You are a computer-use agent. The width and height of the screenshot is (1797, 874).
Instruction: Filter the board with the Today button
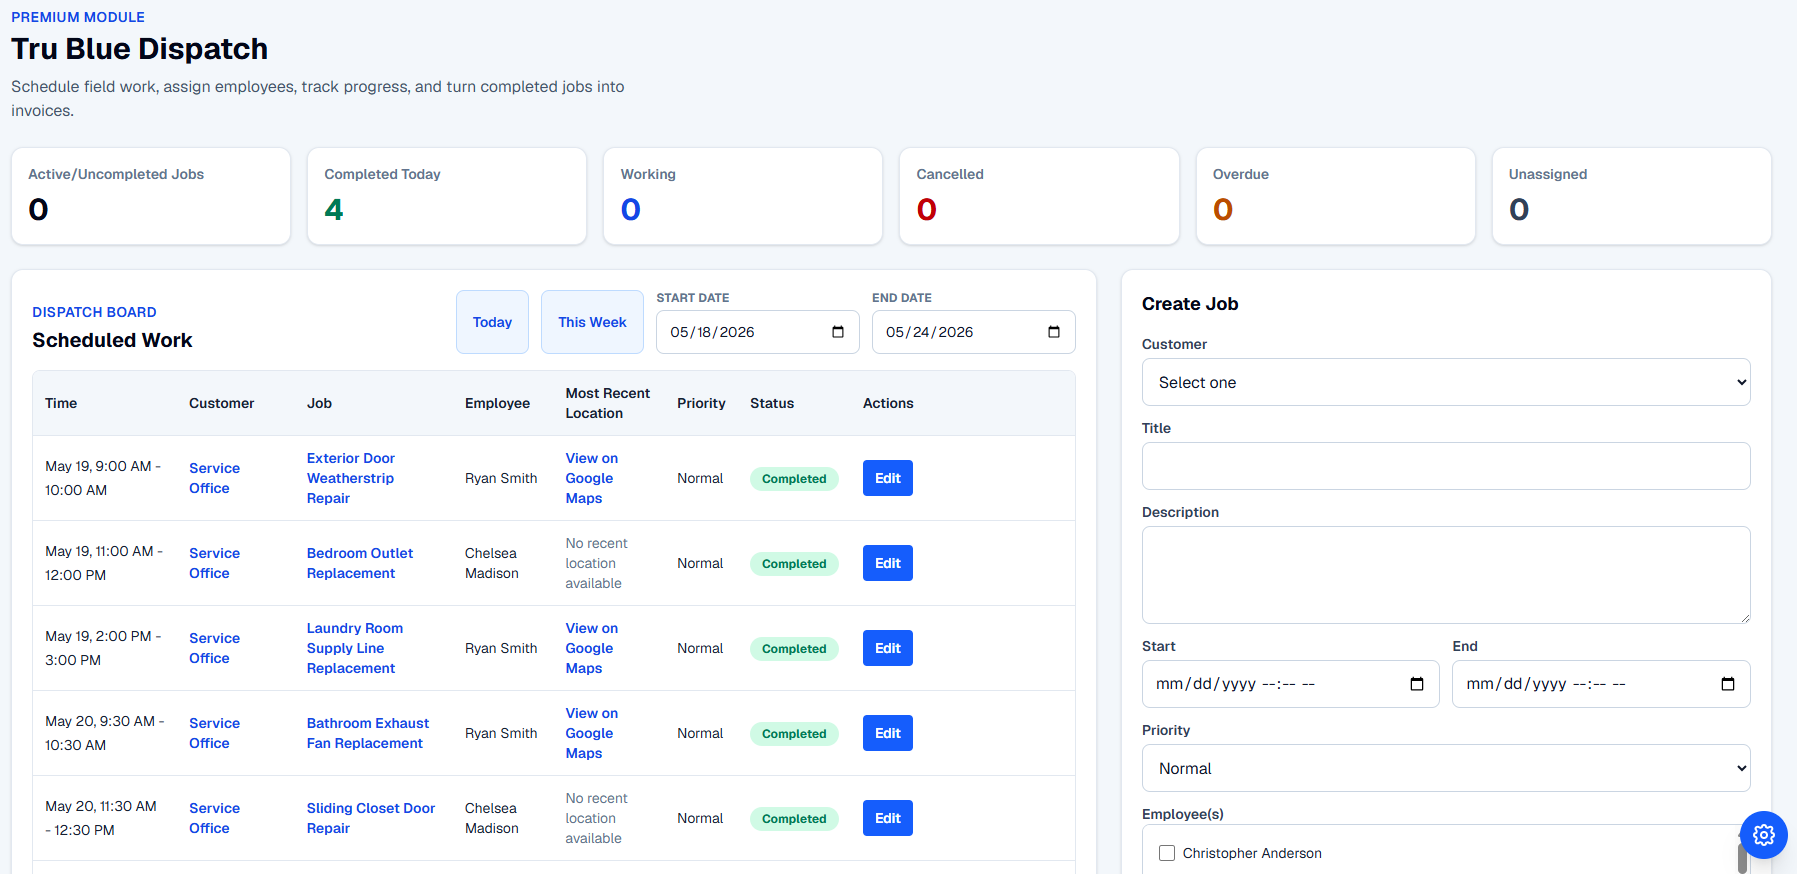(492, 322)
